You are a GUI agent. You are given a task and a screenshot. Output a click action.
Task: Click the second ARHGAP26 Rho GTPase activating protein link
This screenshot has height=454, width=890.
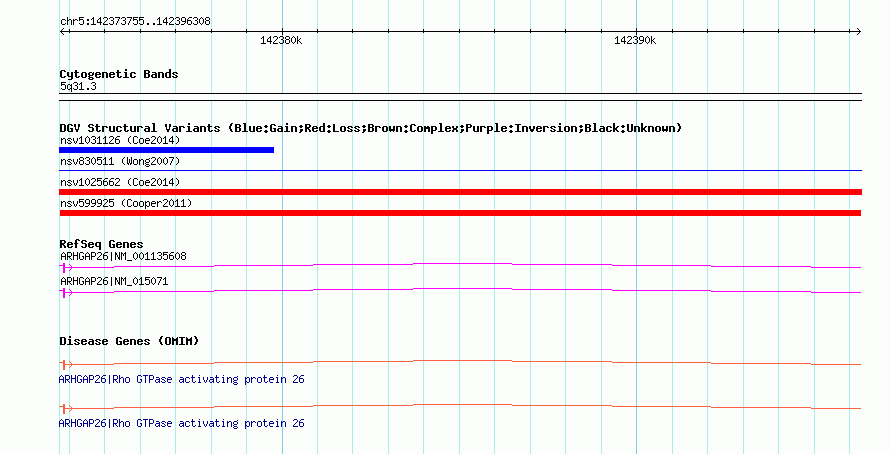pos(182,423)
